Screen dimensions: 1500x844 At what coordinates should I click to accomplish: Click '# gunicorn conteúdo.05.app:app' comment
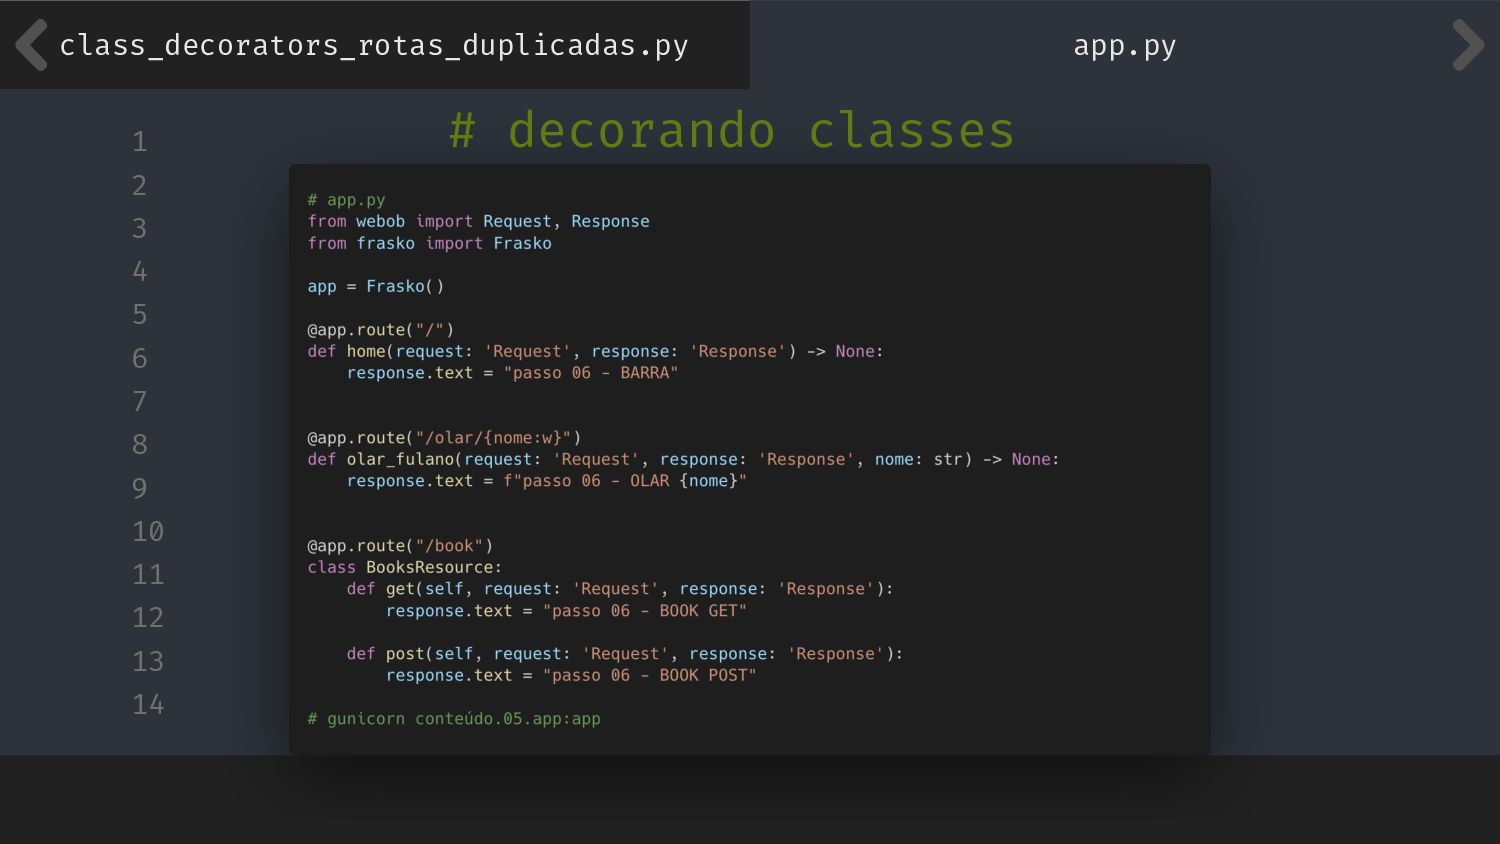point(454,719)
